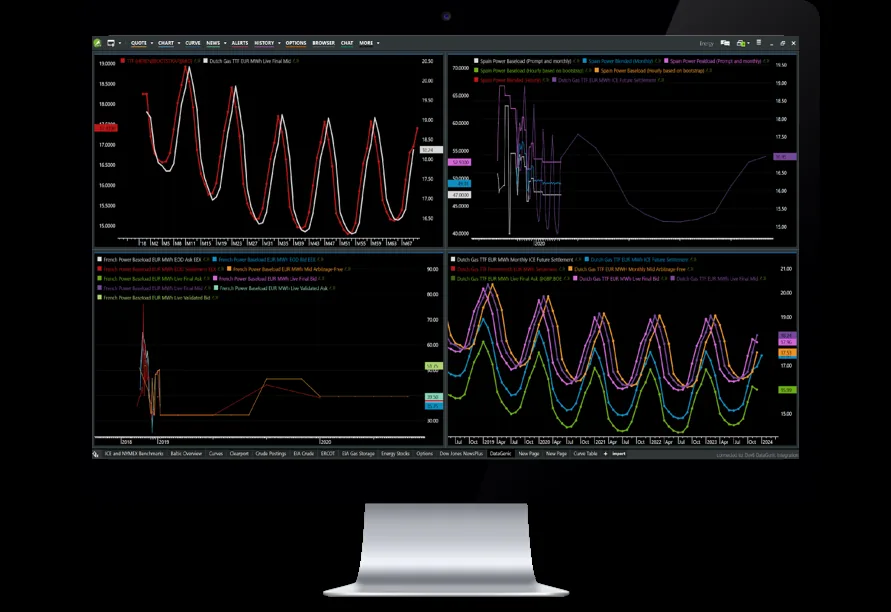Expand the CHART dropdown arrow
Screen dimensions: 891x612
179,43
